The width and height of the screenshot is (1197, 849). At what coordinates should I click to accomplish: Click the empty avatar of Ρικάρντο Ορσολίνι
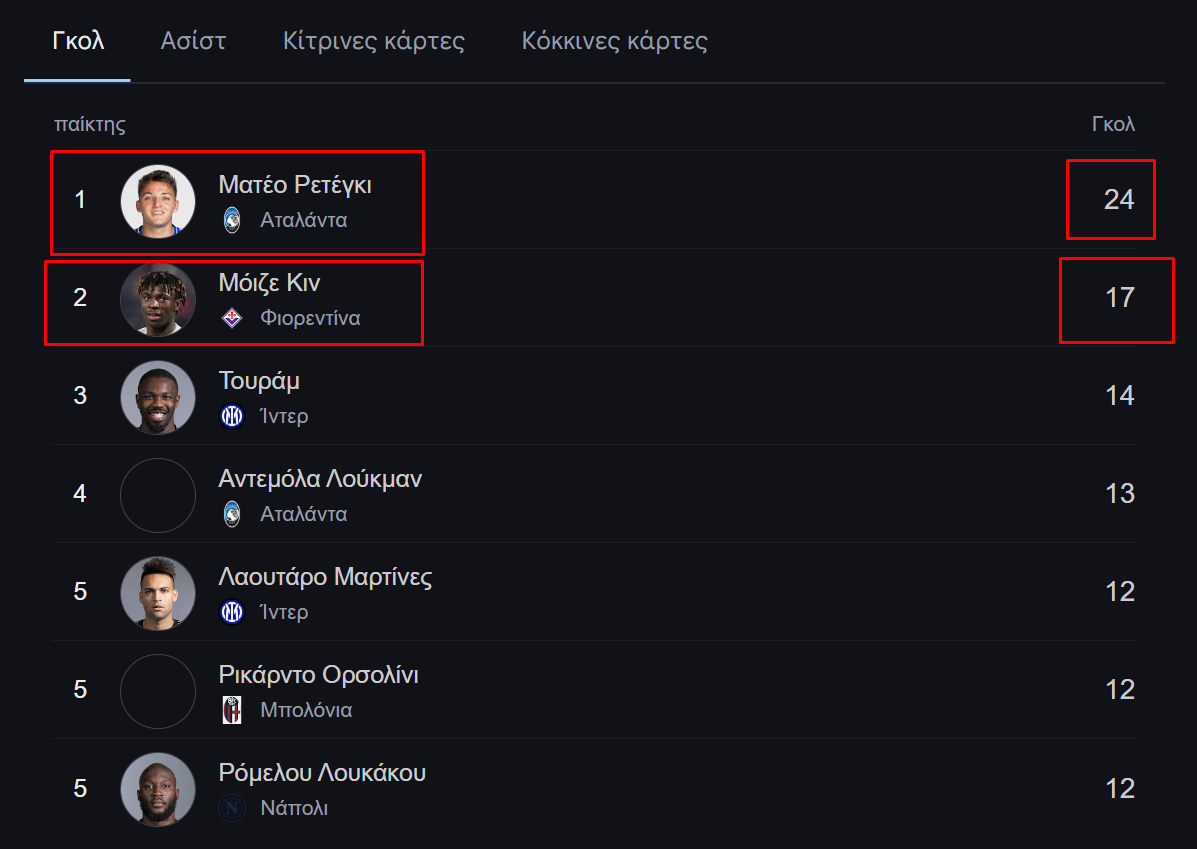pos(158,691)
